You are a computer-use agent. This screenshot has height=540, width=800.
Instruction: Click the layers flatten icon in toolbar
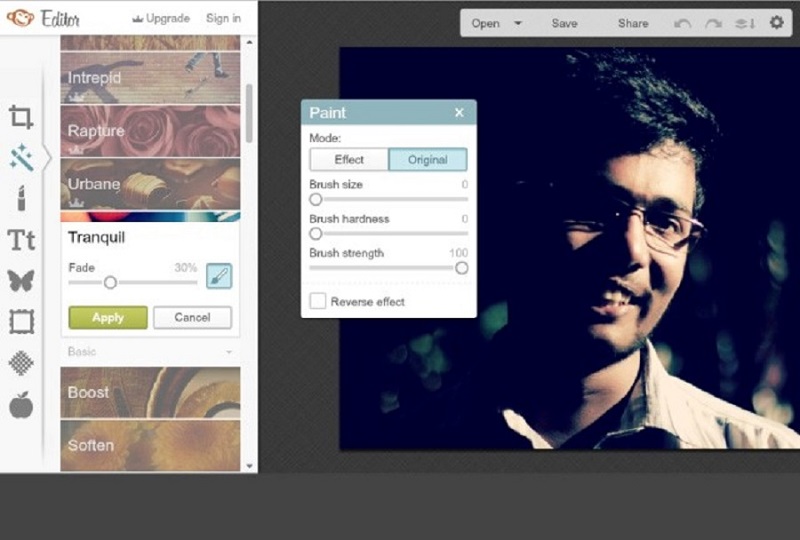pyautogui.click(x=745, y=23)
